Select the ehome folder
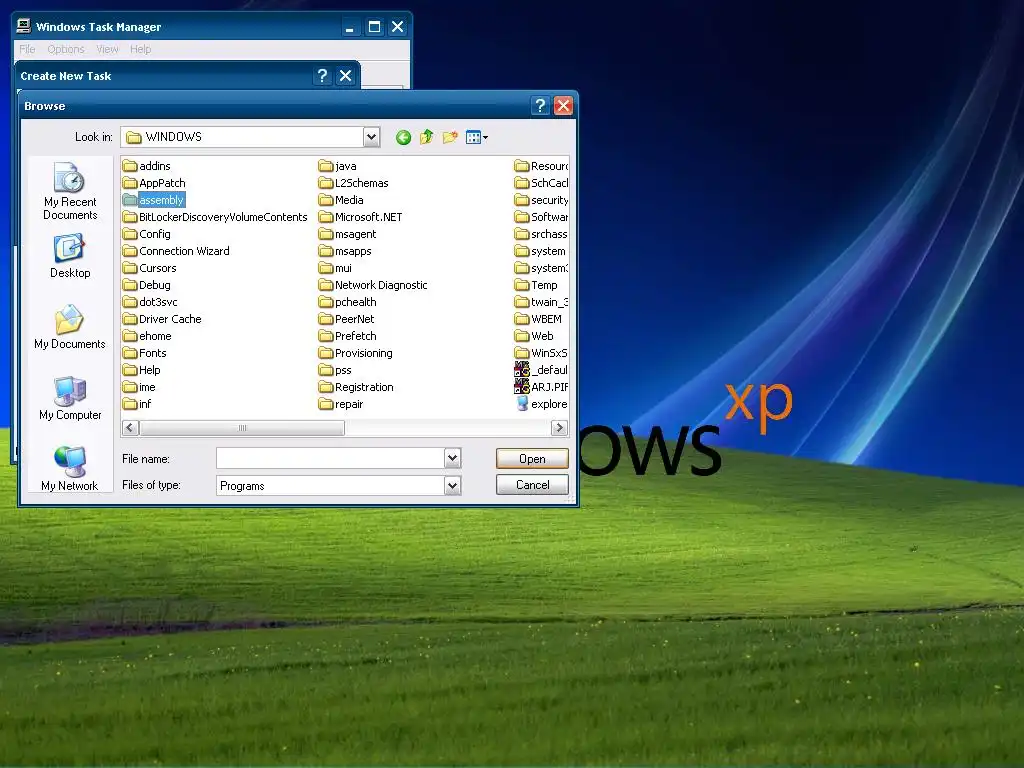 pyautogui.click(x=148, y=336)
